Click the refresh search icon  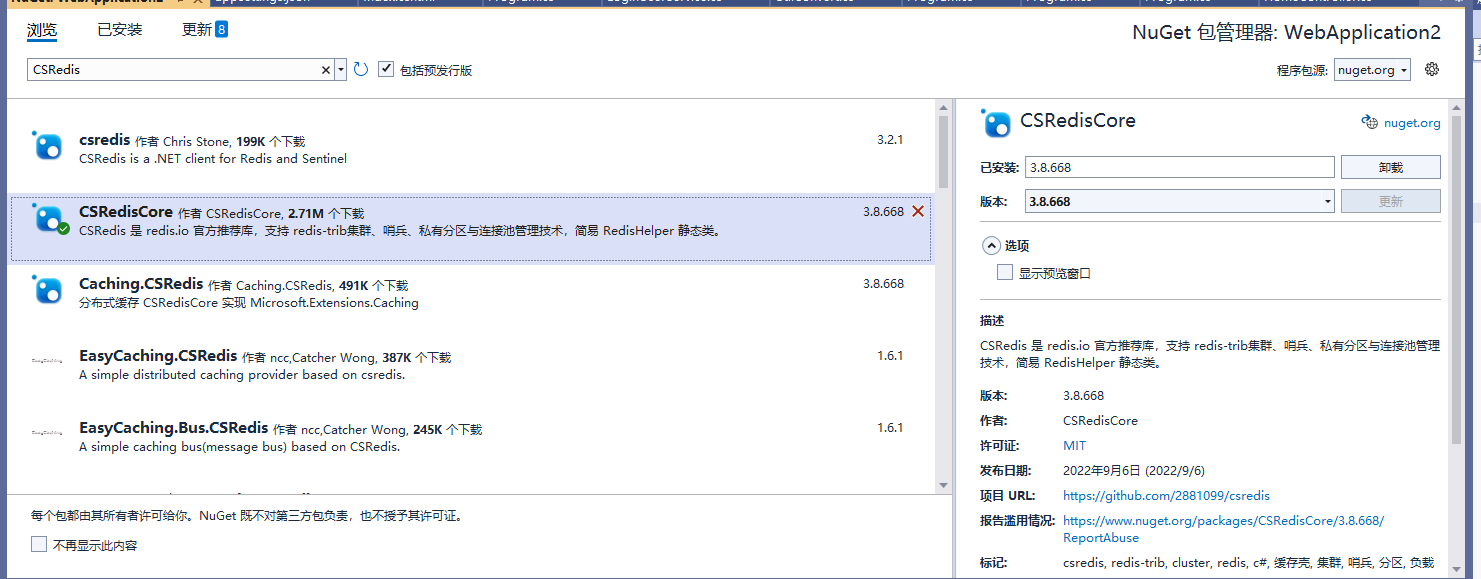coord(361,70)
